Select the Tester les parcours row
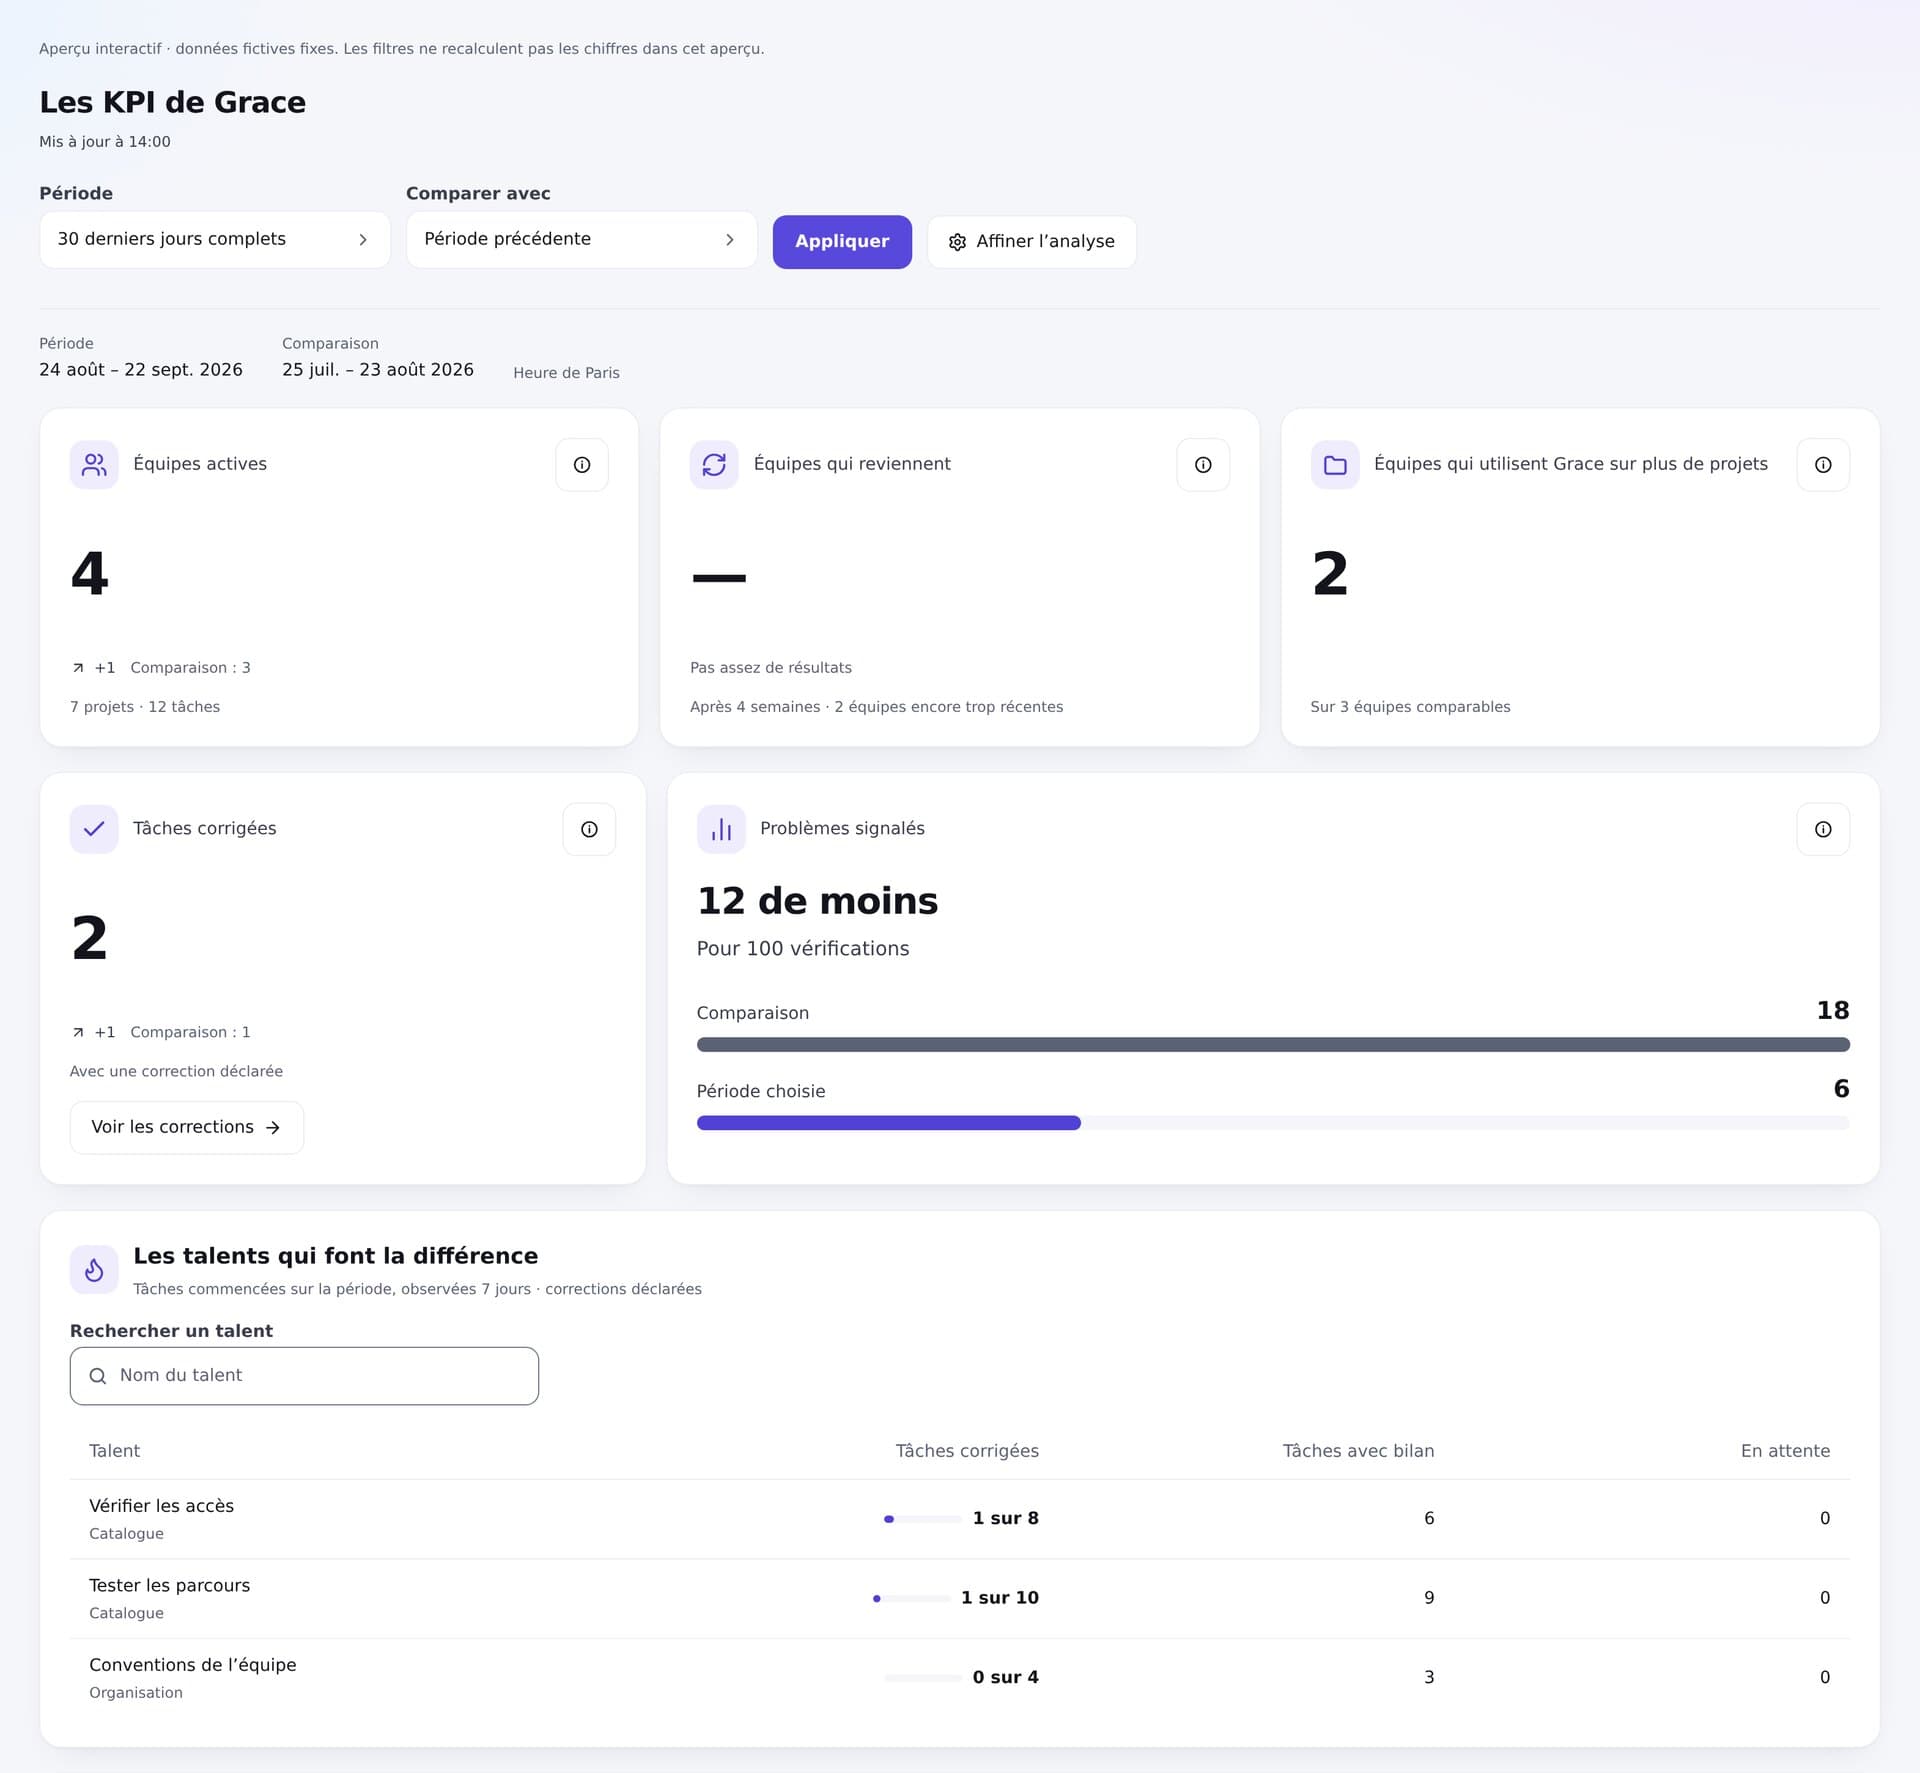 960,1598
